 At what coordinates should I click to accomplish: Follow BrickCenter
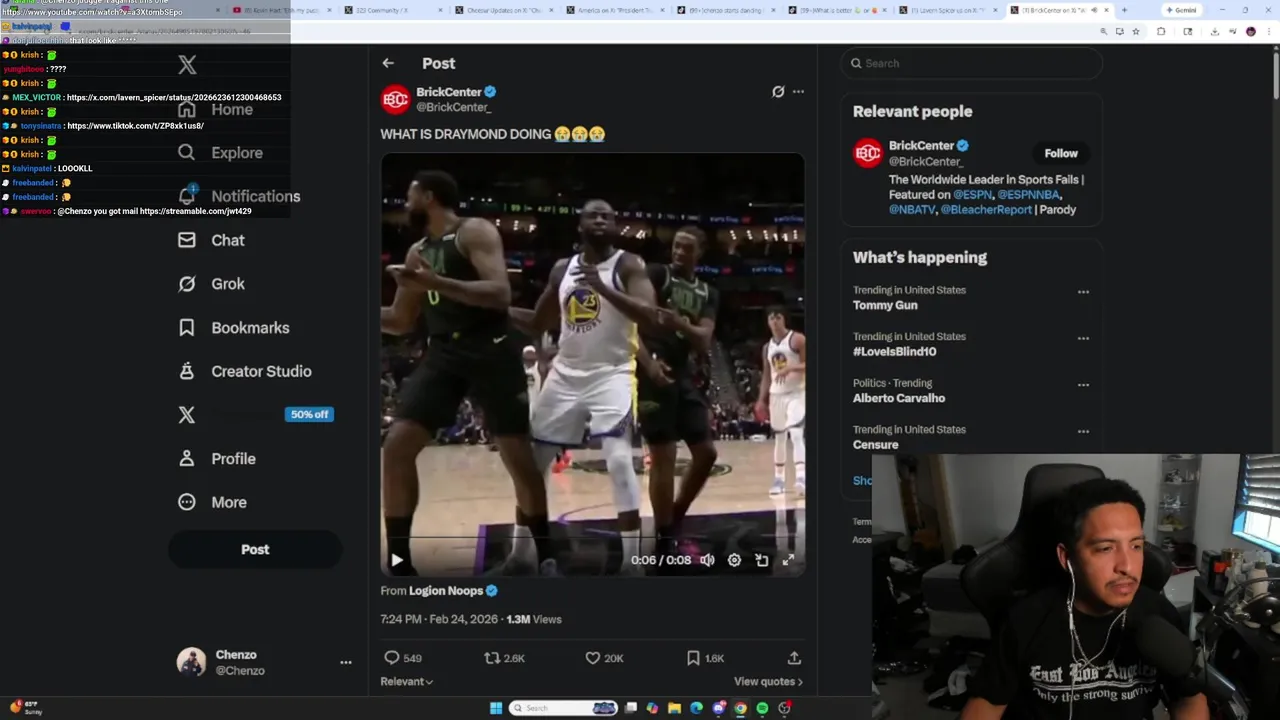(x=1061, y=153)
